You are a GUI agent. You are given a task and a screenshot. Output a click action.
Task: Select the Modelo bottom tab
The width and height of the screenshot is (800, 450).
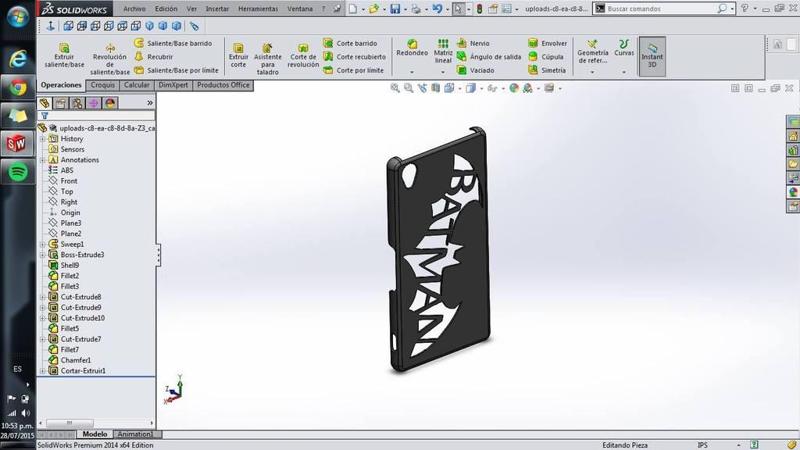pyautogui.click(x=95, y=434)
